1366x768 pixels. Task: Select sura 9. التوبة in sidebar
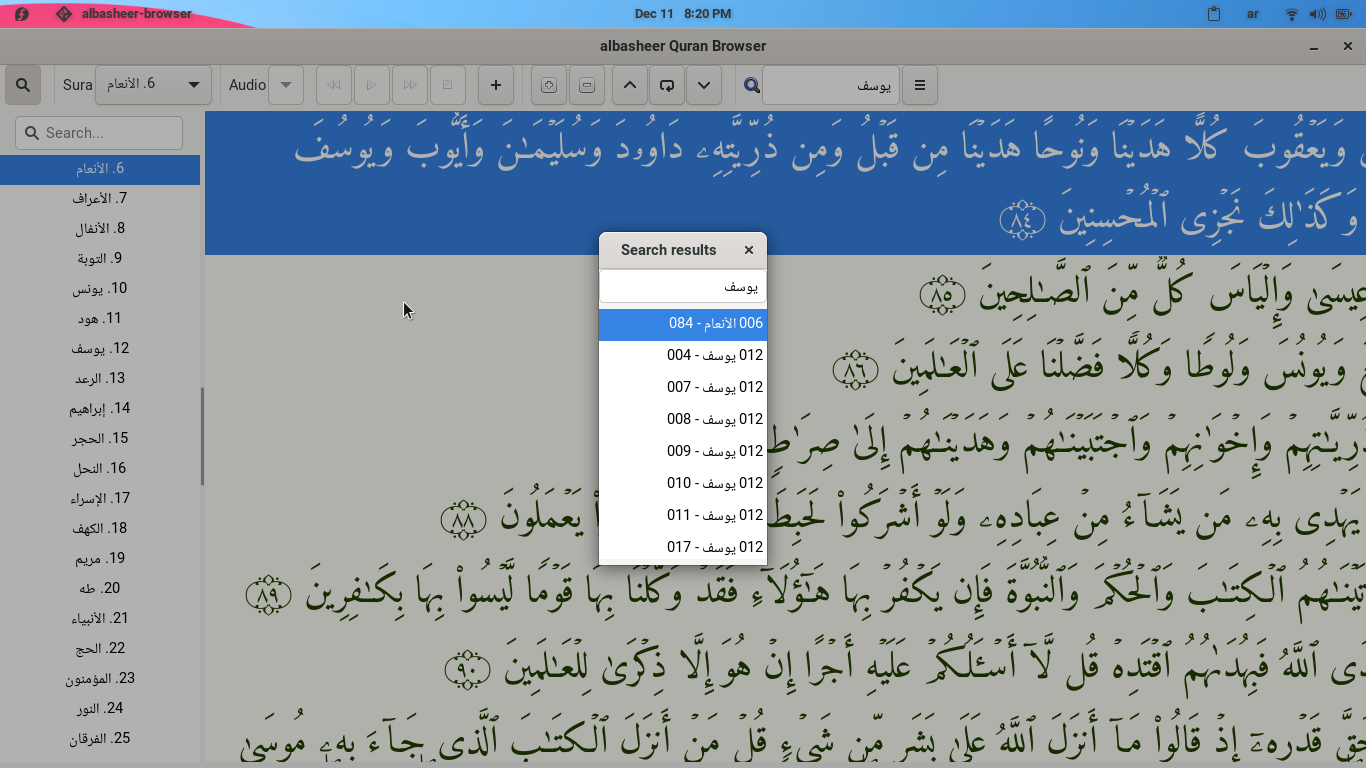pos(100,258)
